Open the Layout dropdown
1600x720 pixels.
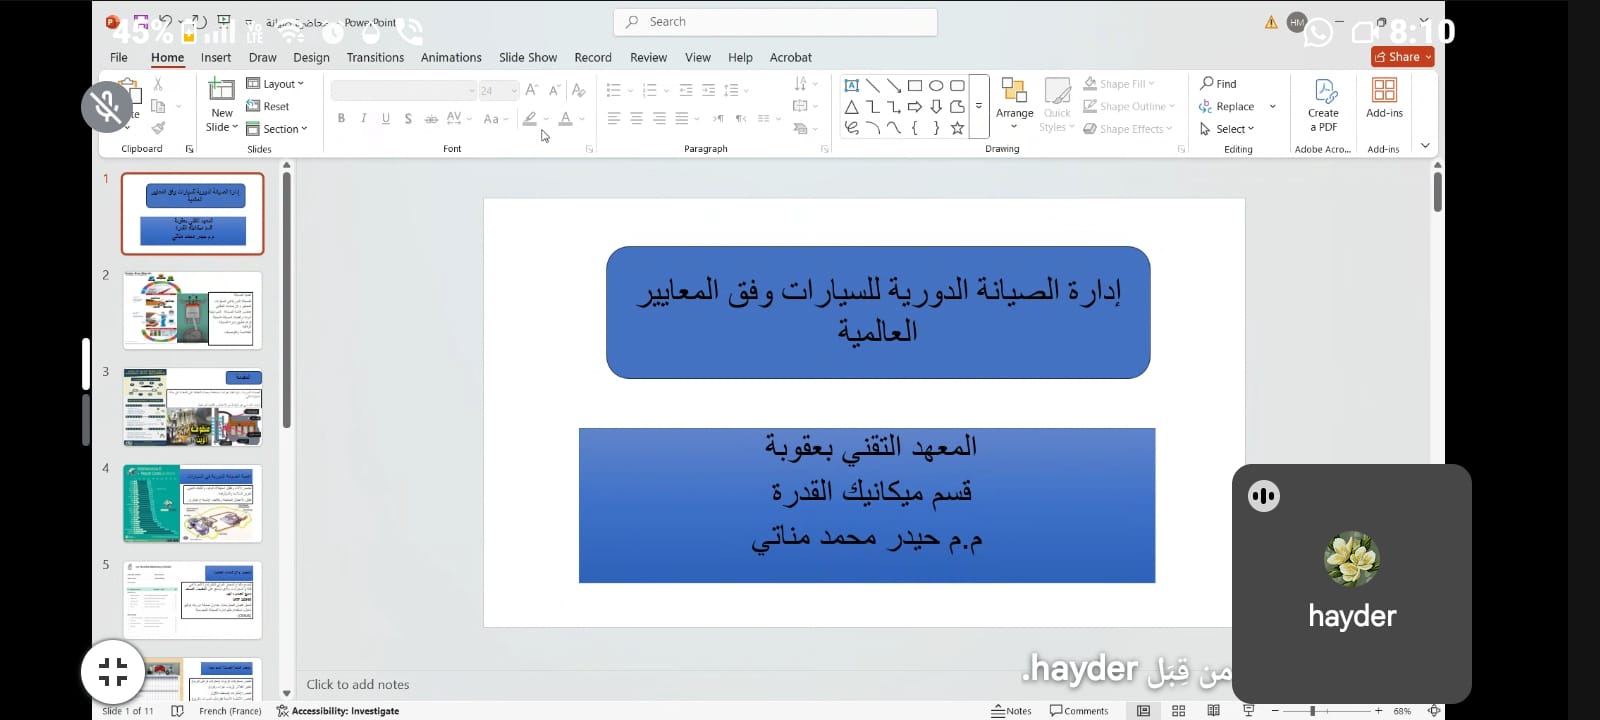[x=275, y=84]
